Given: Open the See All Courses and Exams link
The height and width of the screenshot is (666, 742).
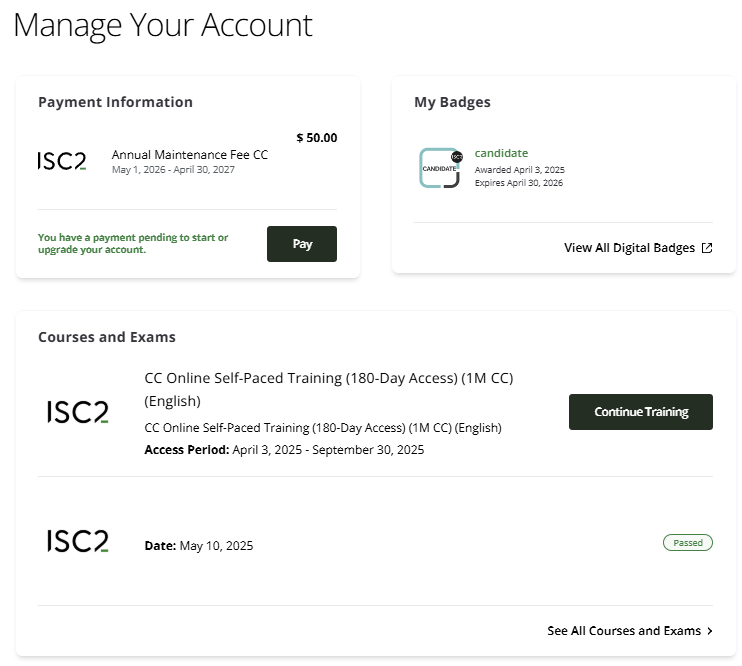Looking at the screenshot, I should (x=624, y=631).
